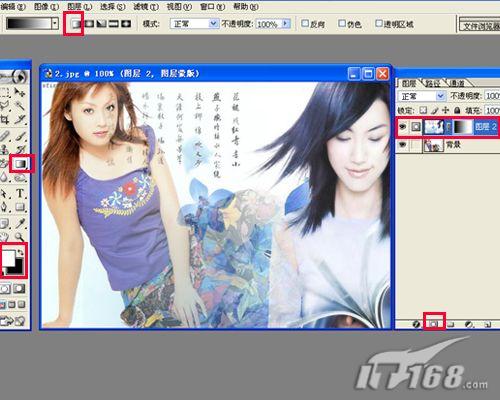Select the Lasso tool
This screenshot has width=500, height=400.
tap(5, 105)
